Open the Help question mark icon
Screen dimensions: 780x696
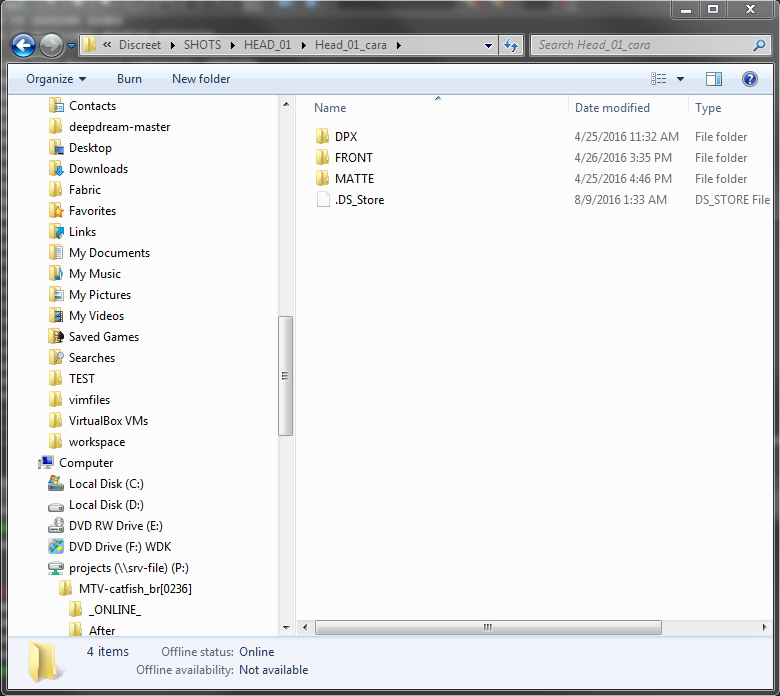coord(749,79)
